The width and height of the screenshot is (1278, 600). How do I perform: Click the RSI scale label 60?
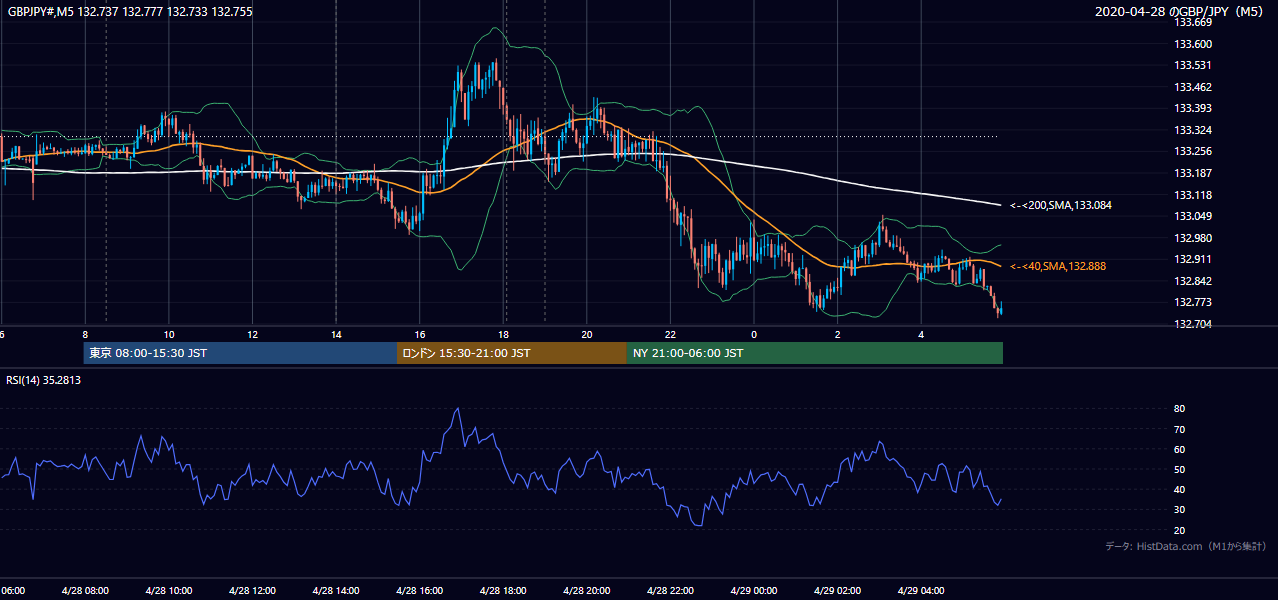click(x=1179, y=449)
